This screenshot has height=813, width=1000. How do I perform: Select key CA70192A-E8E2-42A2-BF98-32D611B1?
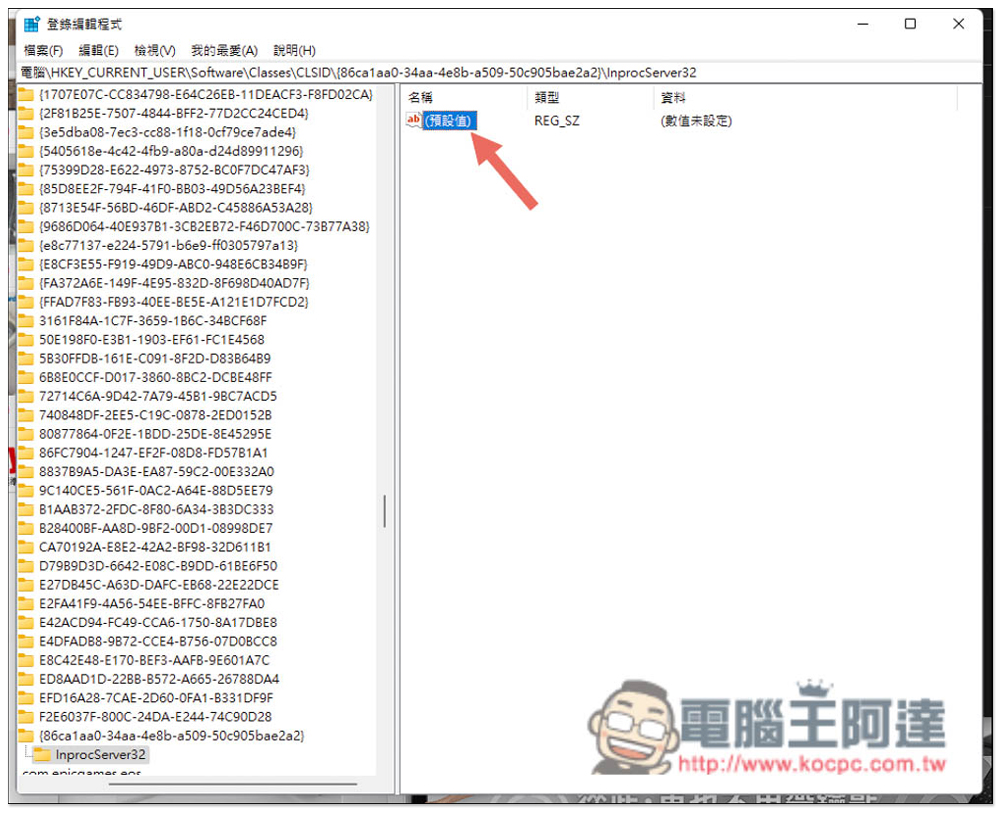(155, 546)
